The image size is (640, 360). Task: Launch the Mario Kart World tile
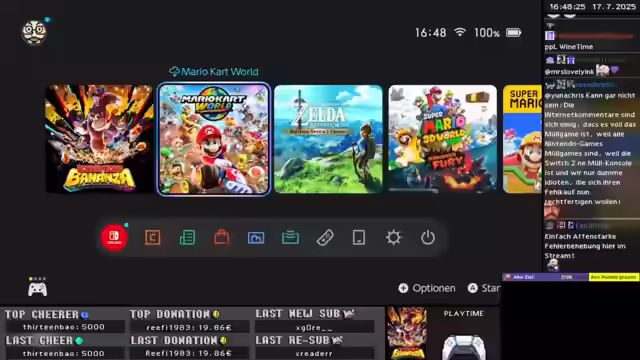click(214, 139)
